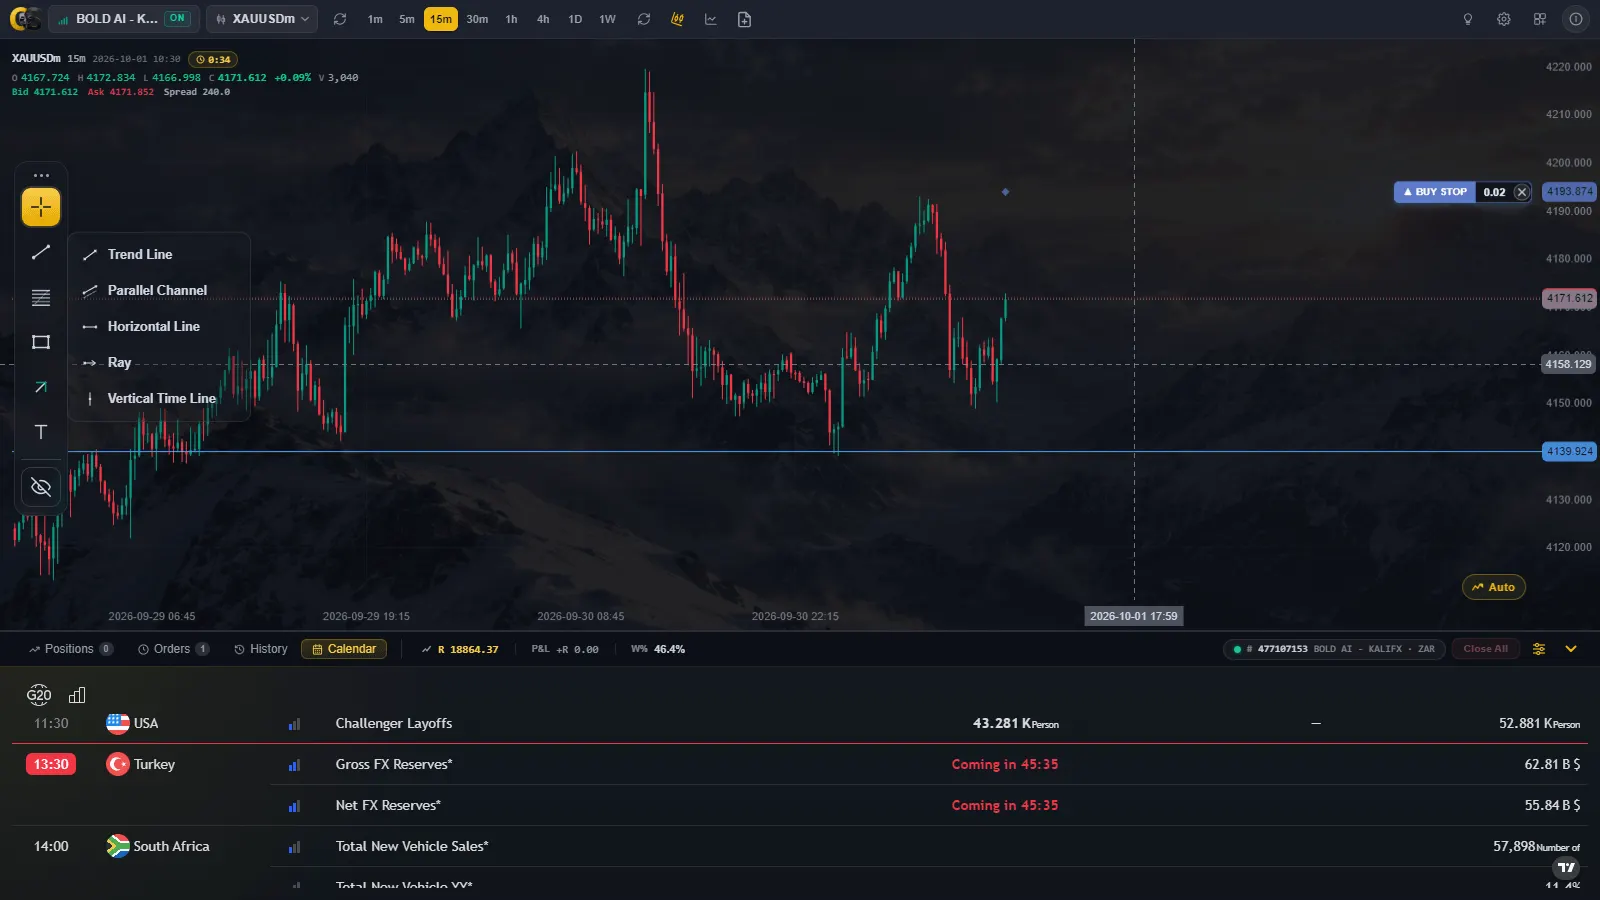Open the panel filter sliders icon

click(1539, 649)
